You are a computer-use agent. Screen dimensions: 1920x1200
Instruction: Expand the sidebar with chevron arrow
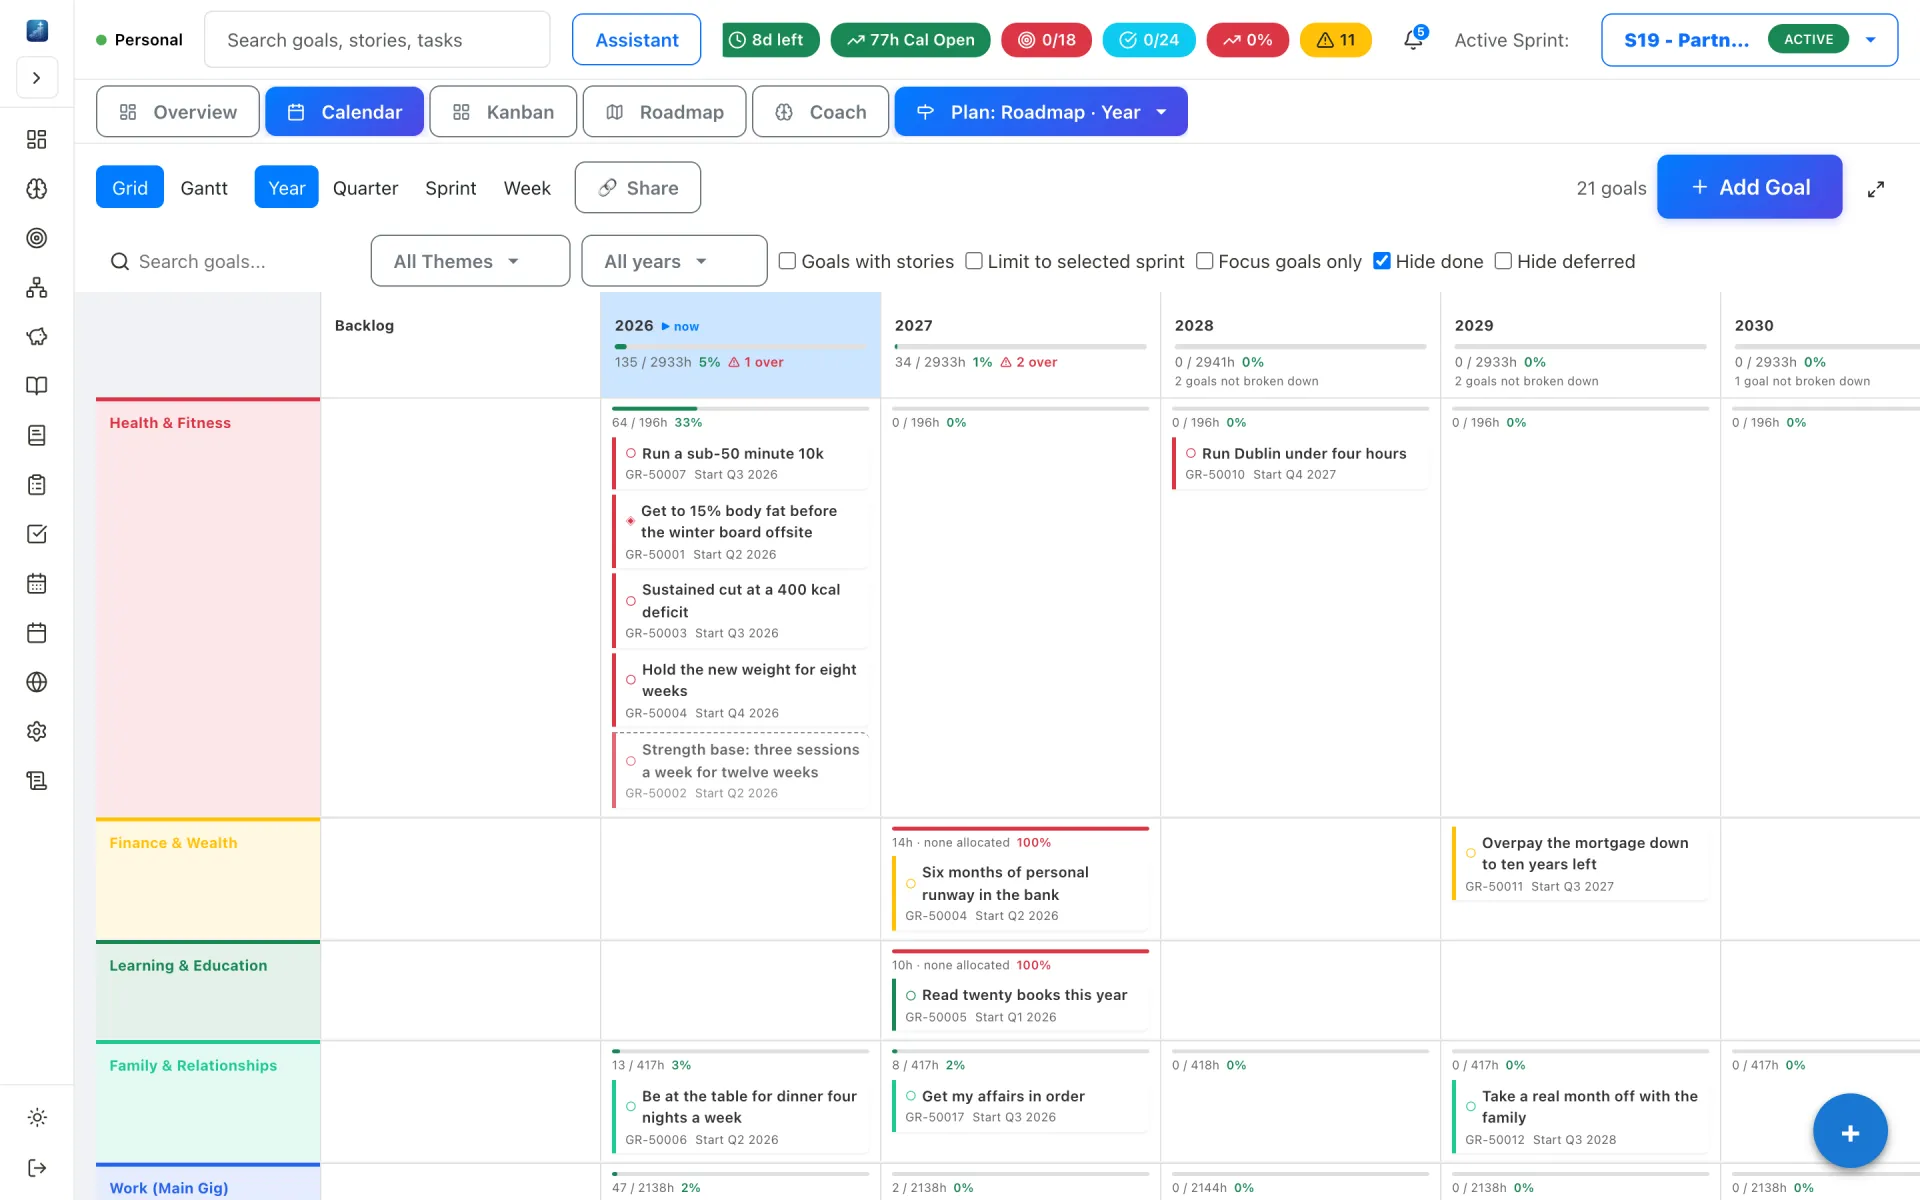[x=37, y=78]
